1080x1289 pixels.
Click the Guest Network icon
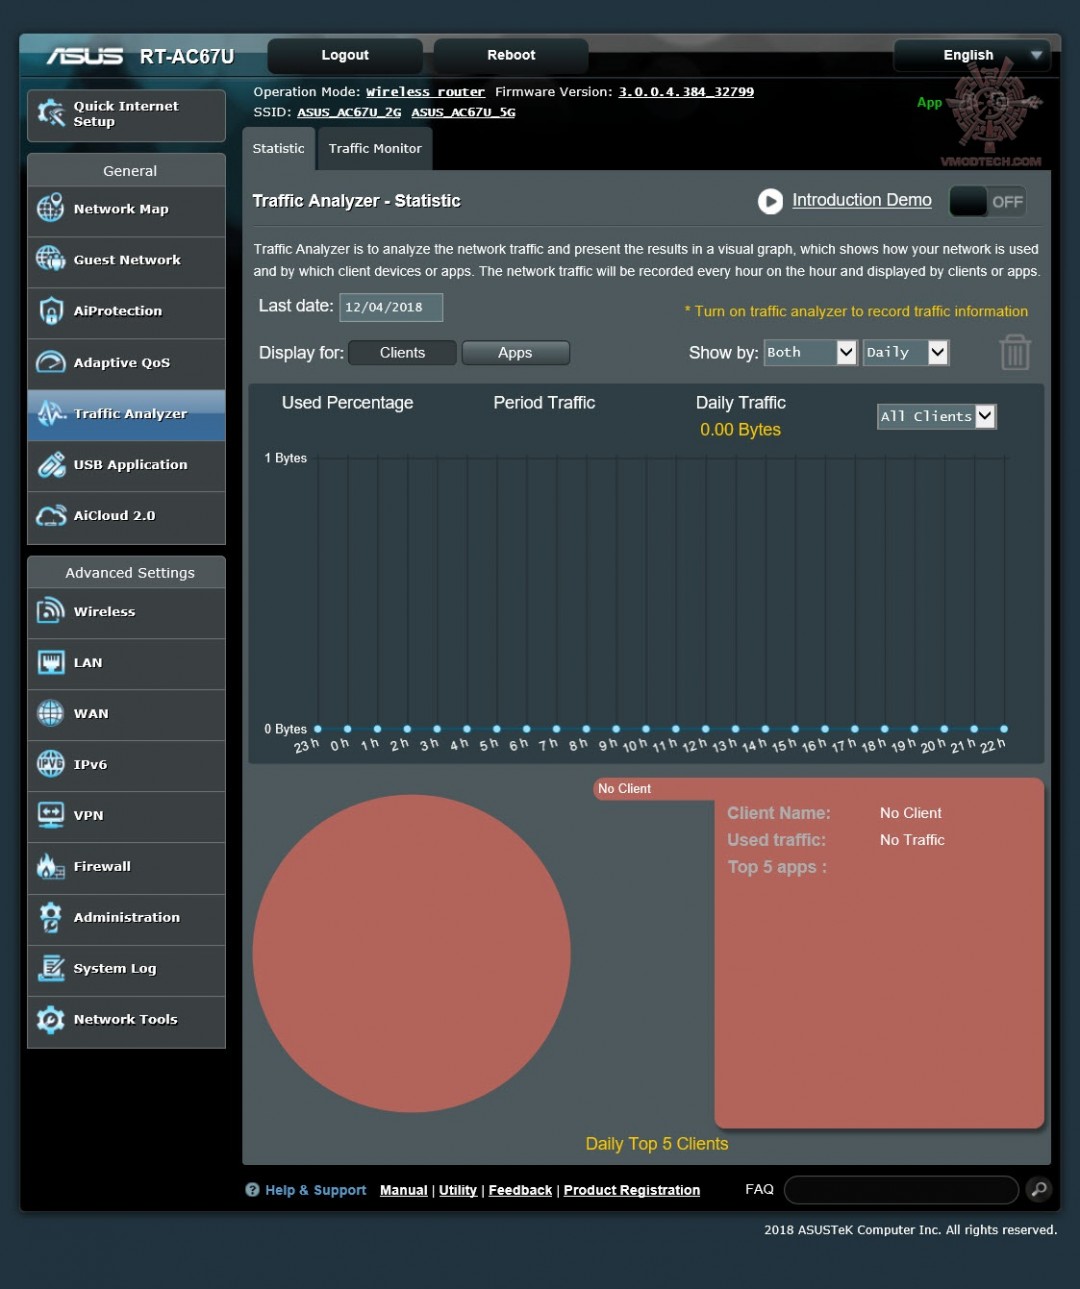pos(51,260)
